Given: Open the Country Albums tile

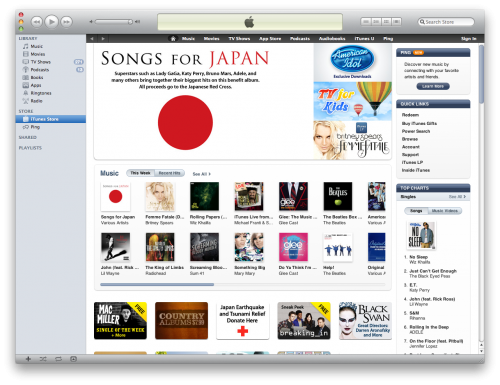Looking at the screenshot, I should 181,321.
